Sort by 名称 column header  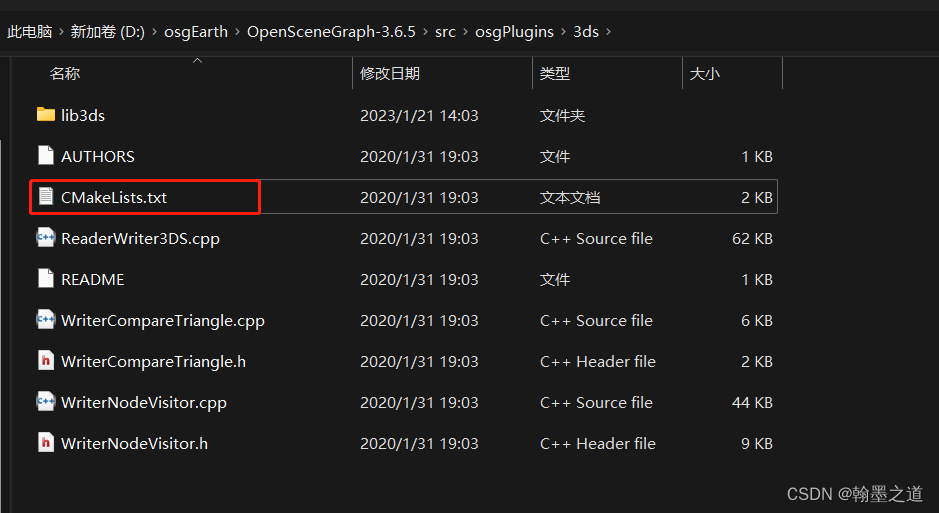pyautogui.click(x=65, y=74)
